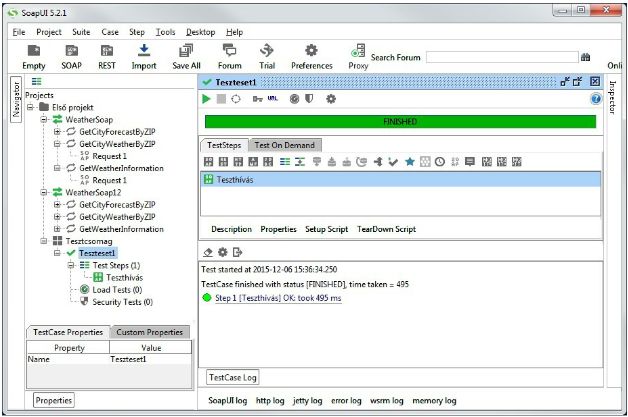Open the File menu
This screenshot has width=628, height=417.
pyautogui.click(x=19, y=32)
